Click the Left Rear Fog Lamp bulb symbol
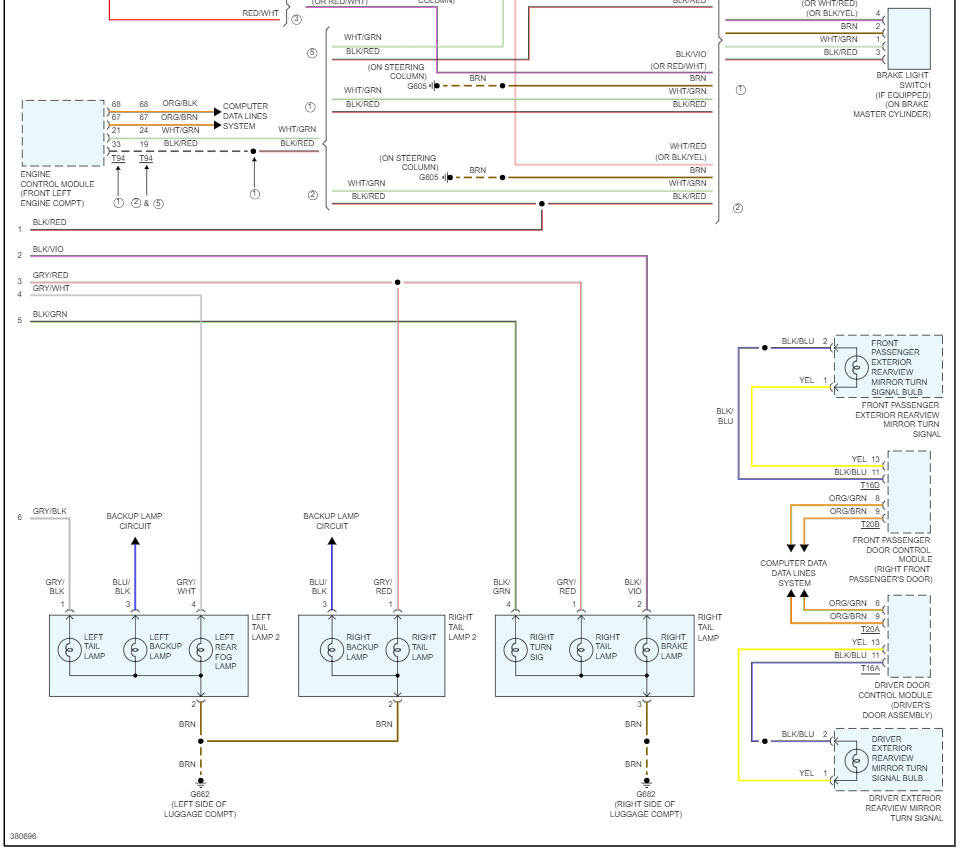 pos(200,649)
